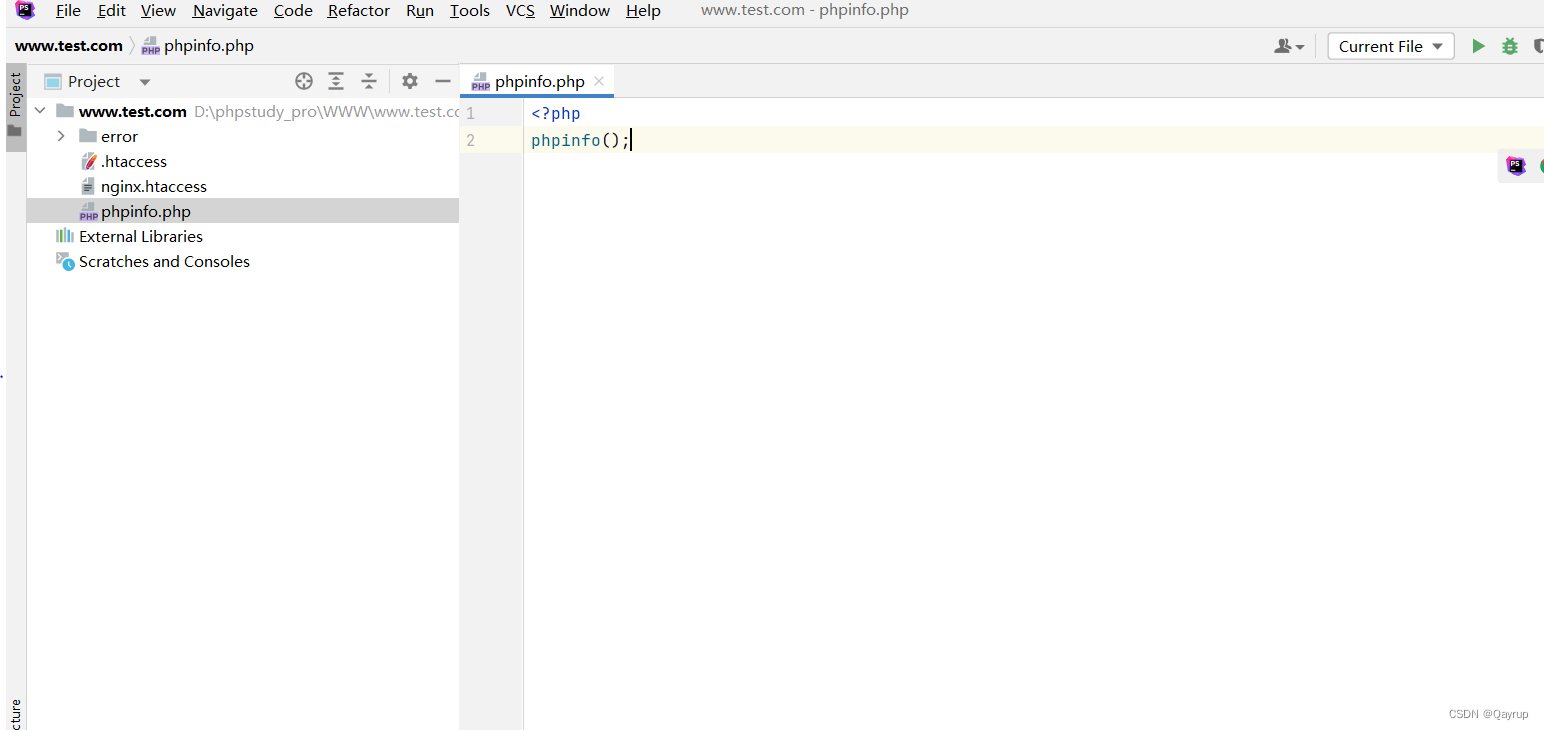The width and height of the screenshot is (1544, 730).
Task: Click phpinfo.php breadcrumb in navigation bar
Action: point(198,46)
